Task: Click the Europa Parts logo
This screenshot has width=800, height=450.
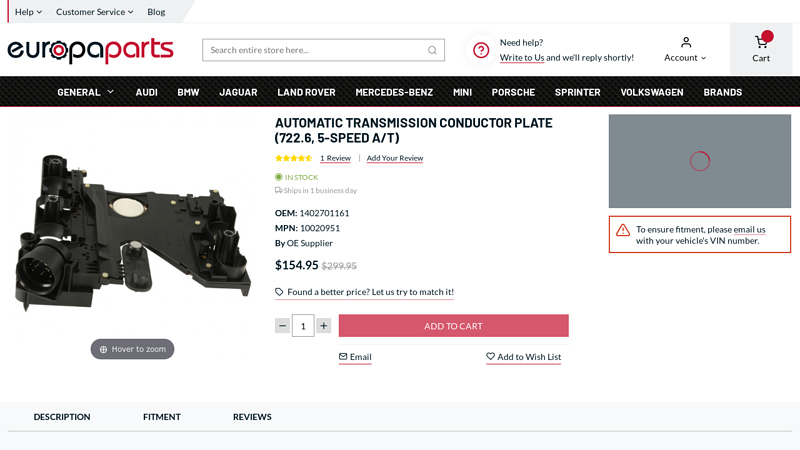Action: point(90,50)
